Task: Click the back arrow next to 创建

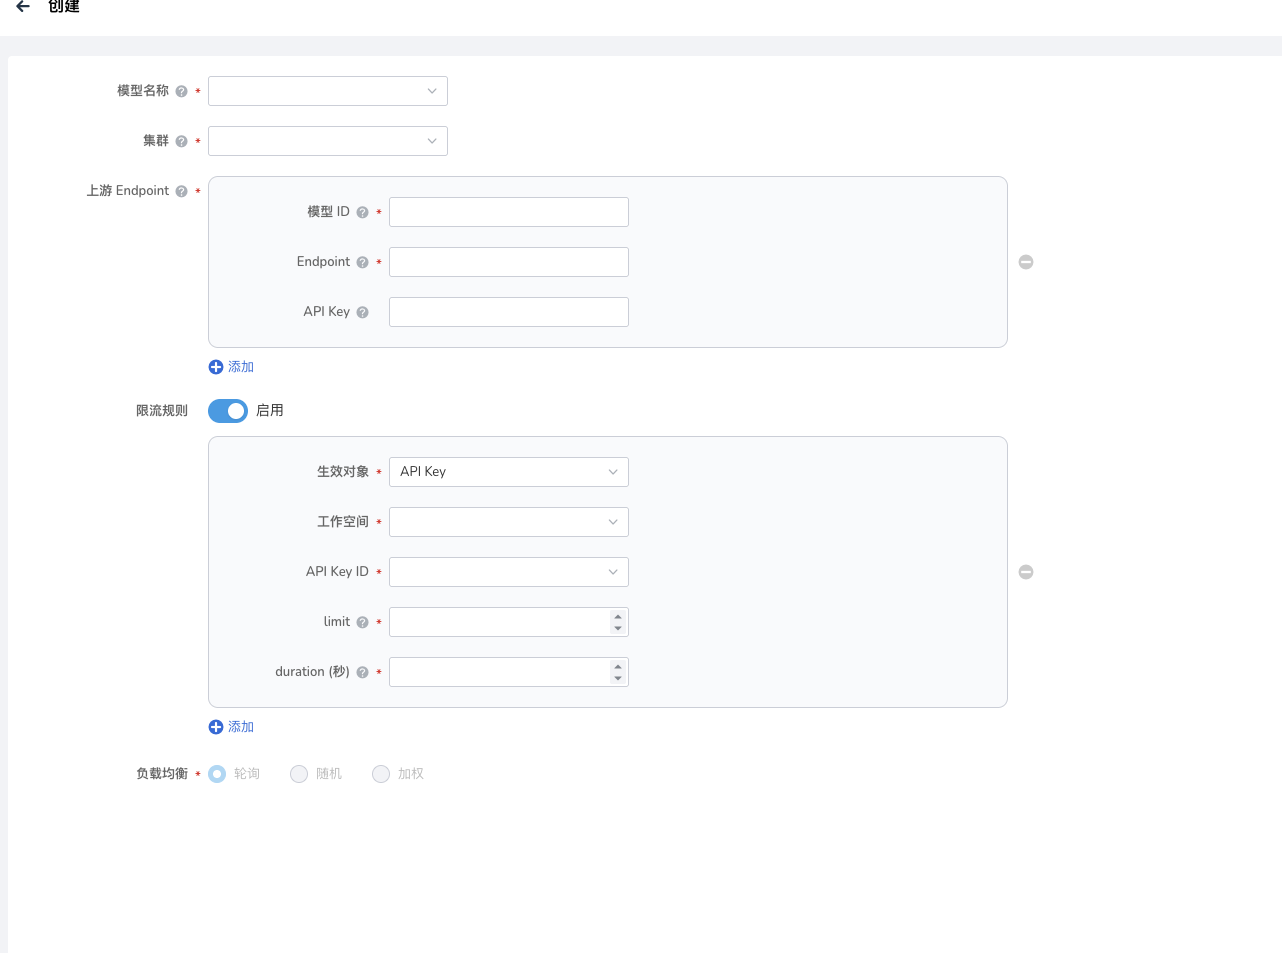Action: 22,6
